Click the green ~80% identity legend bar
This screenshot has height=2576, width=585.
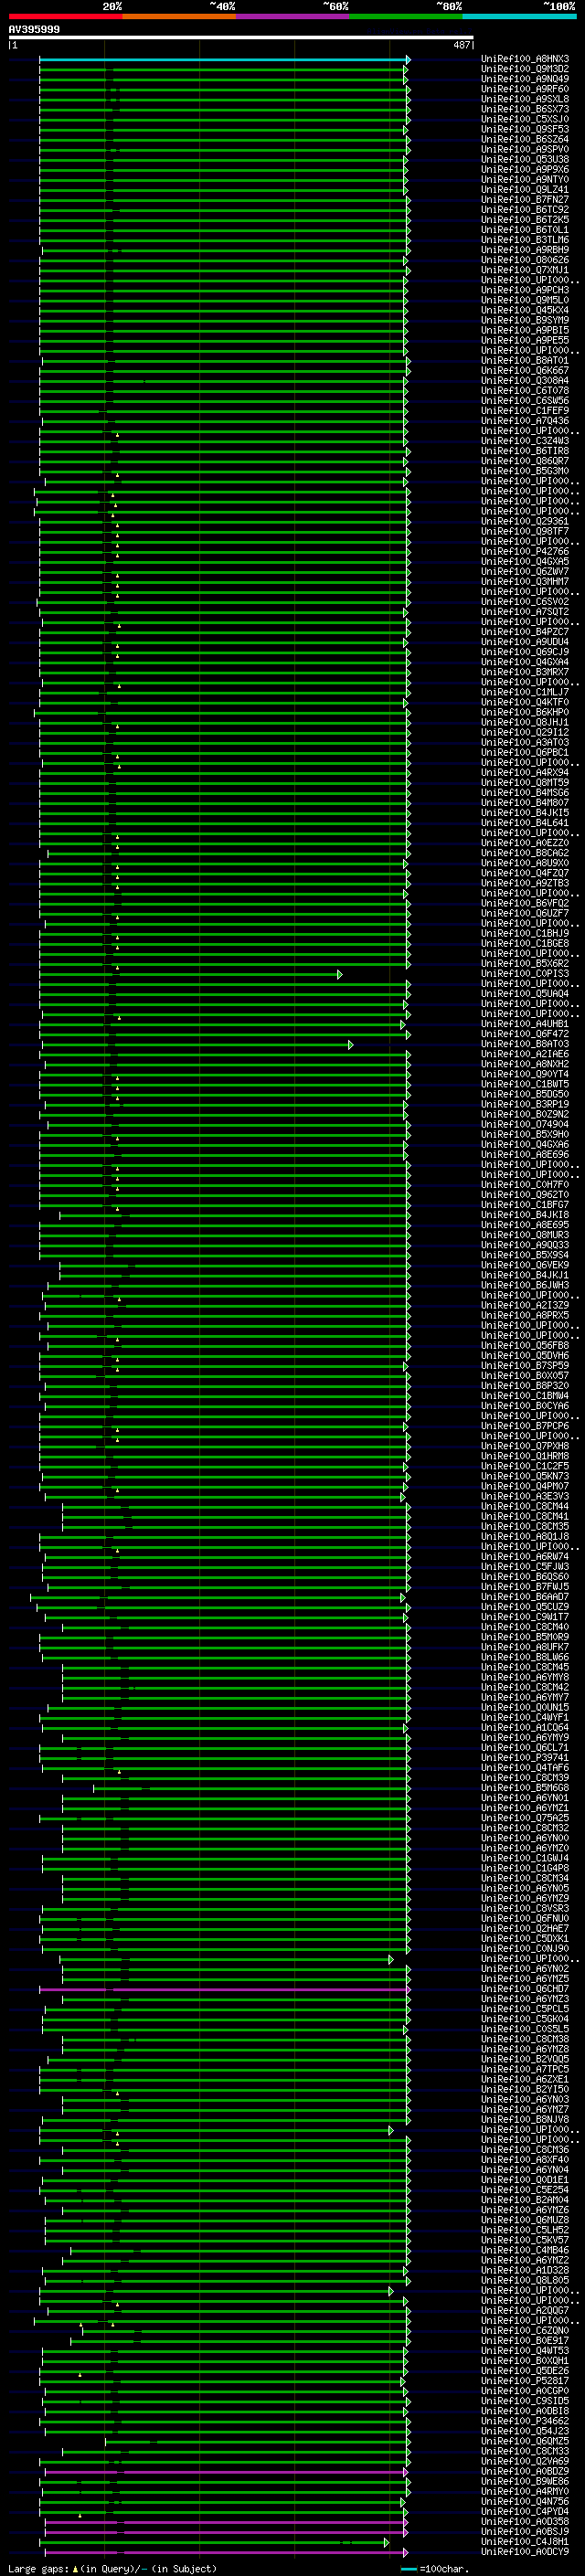(406, 16)
